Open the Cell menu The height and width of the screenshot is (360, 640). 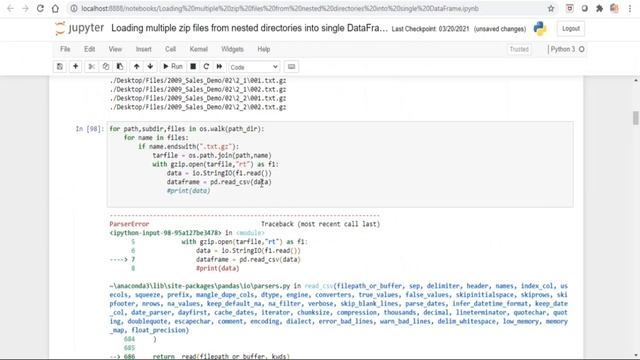pos(170,49)
